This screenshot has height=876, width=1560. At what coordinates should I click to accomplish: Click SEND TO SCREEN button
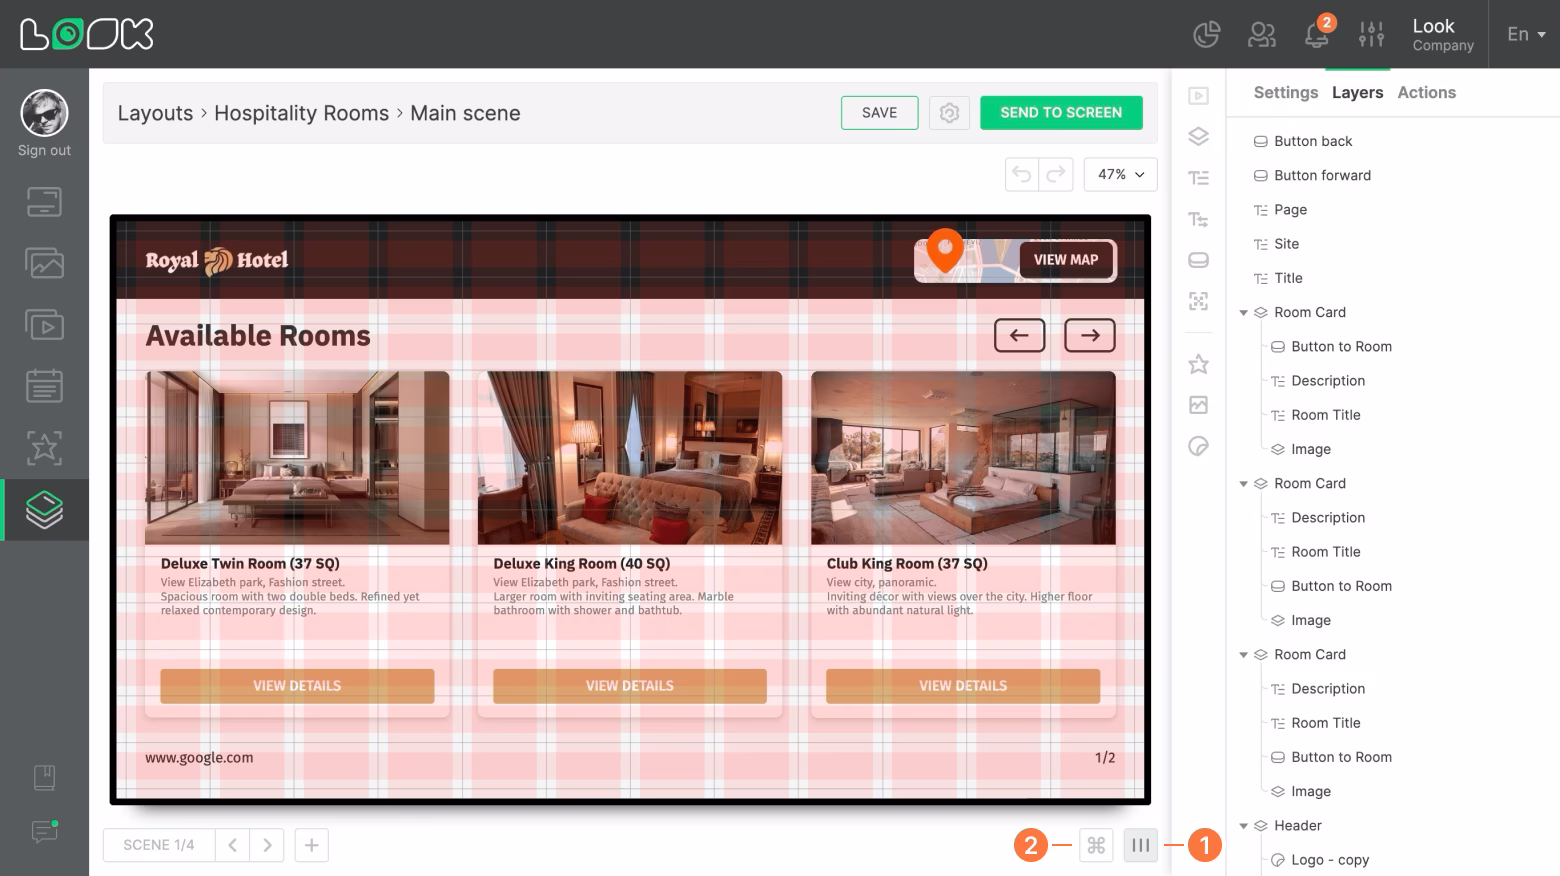1061,113
